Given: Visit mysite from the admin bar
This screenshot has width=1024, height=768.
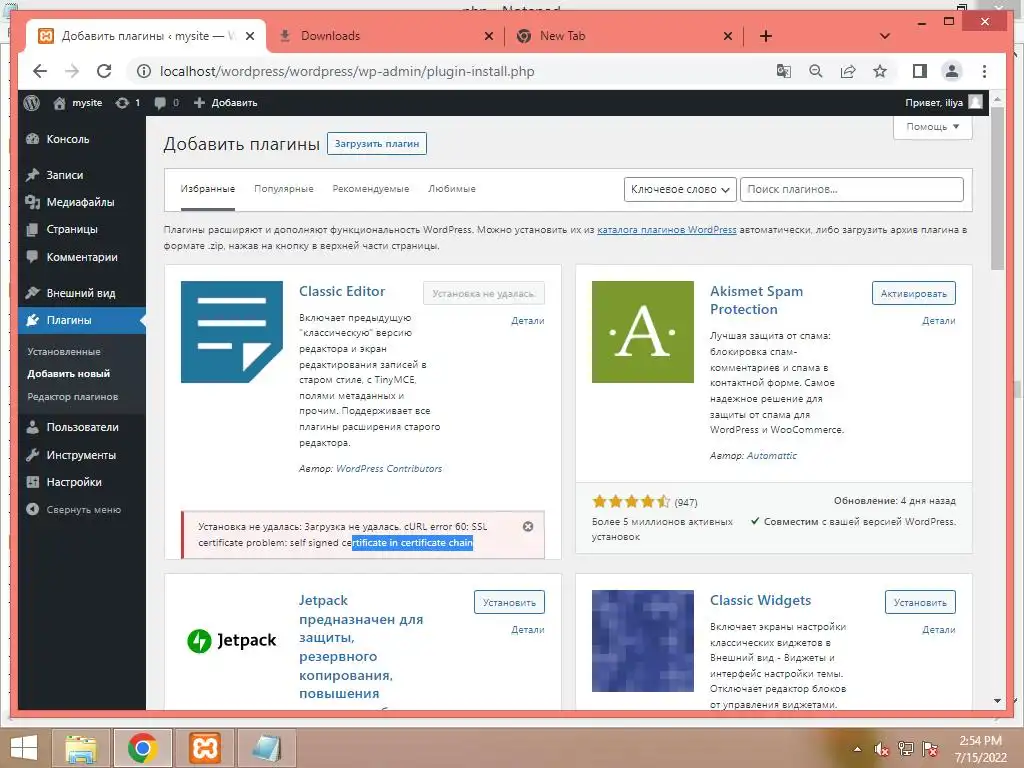Looking at the screenshot, I should coord(78,103).
